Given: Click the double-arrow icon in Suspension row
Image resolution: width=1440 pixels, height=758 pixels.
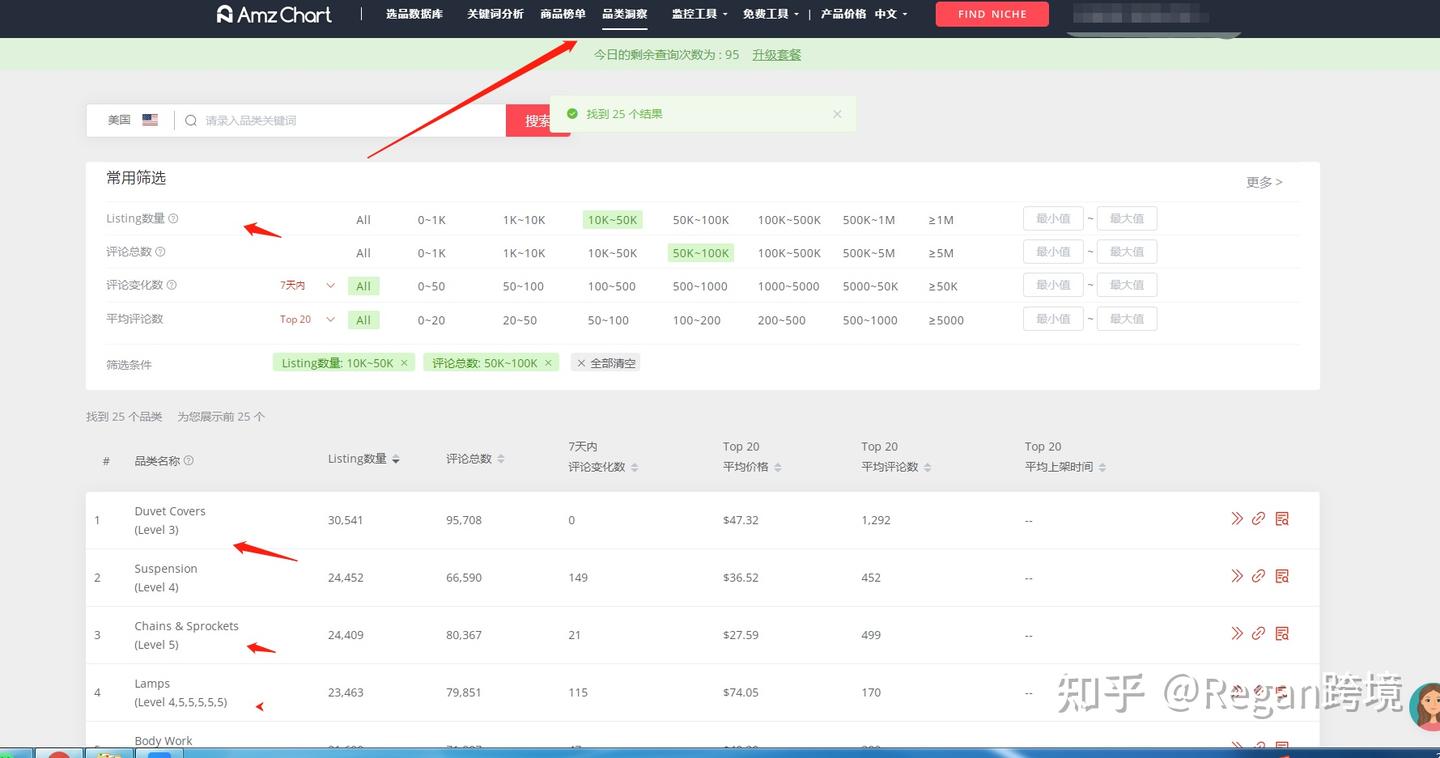Looking at the screenshot, I should coord(1237,575).
